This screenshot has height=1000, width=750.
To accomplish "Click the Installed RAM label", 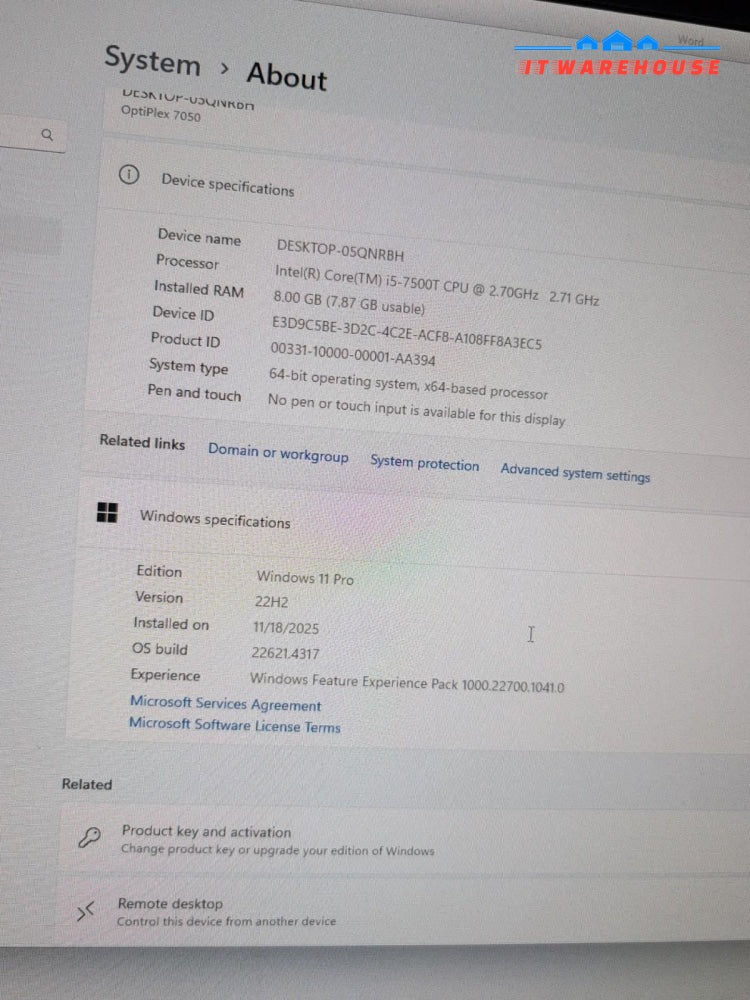I will pos(199,289).
